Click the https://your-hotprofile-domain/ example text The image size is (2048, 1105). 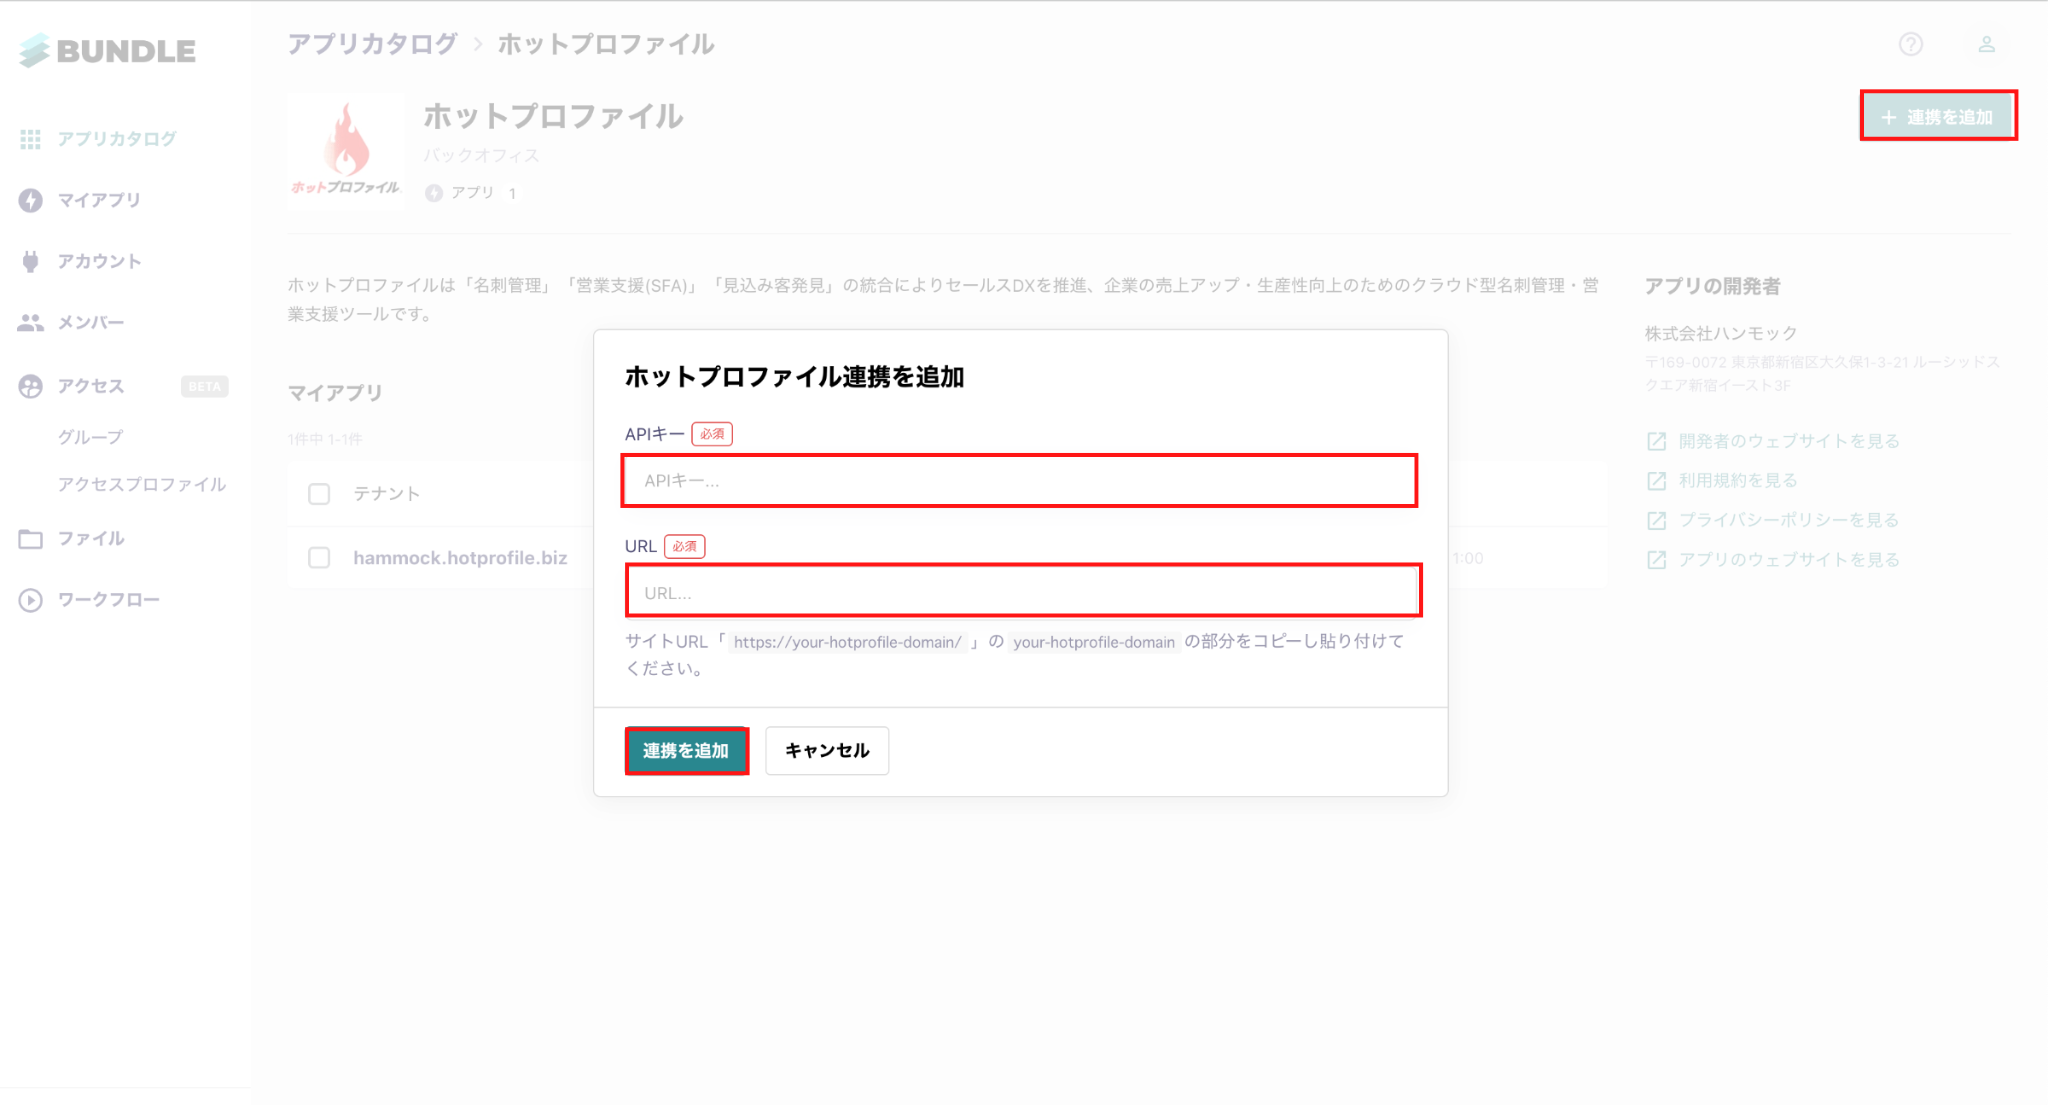tap(848, 642)
